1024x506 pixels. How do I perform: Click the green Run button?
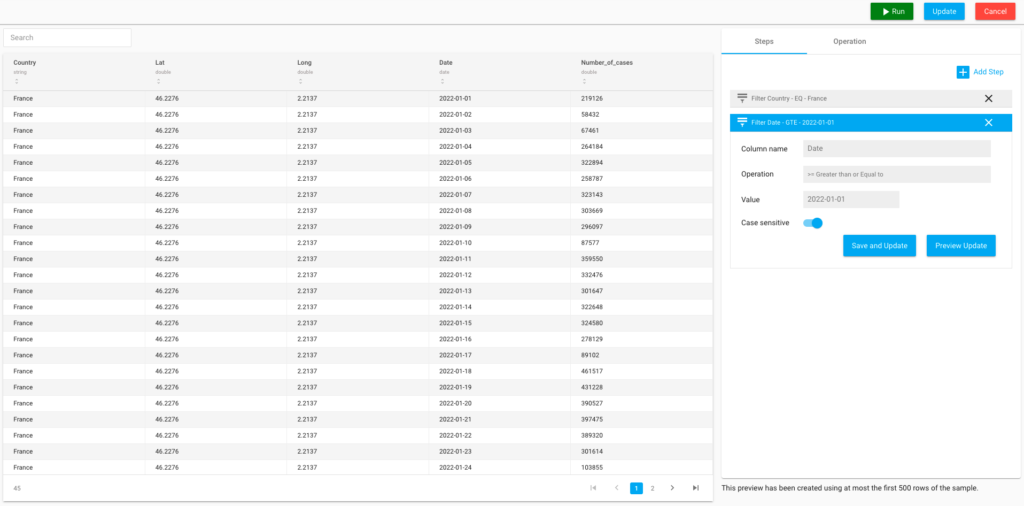tap(891, 12)
